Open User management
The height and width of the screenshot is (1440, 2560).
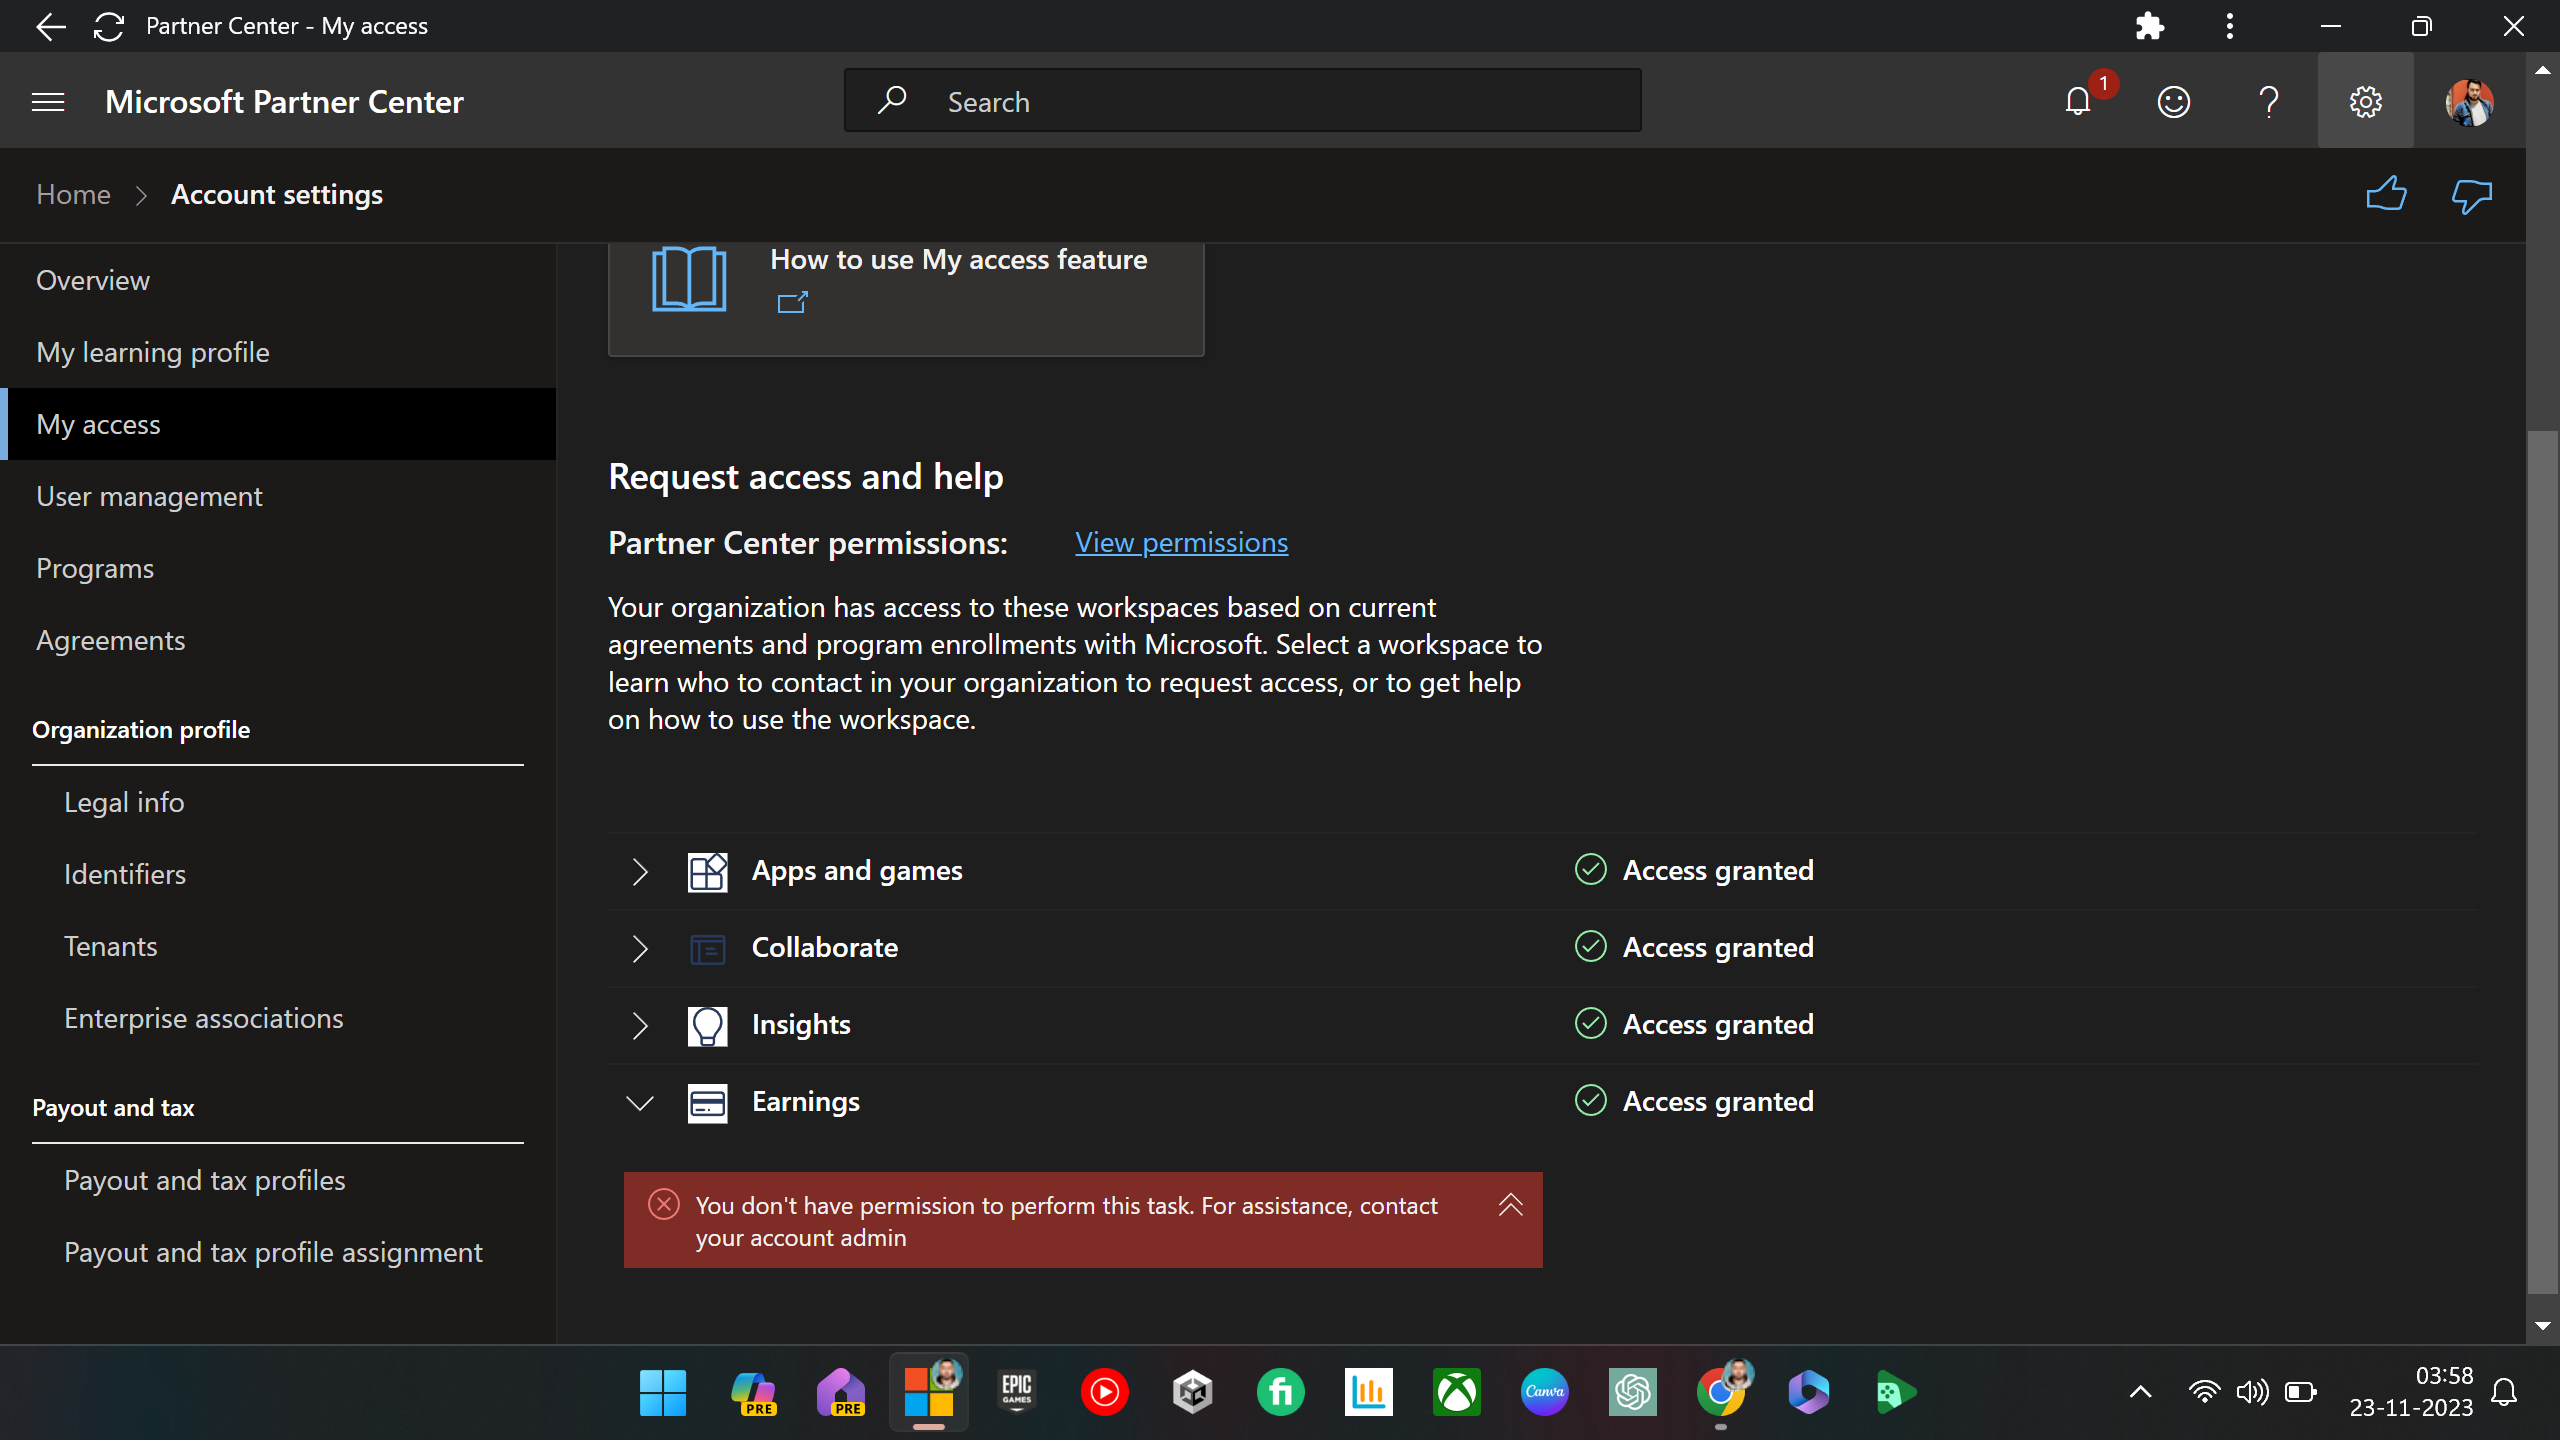pyautogui.click(x=278, y=496)
